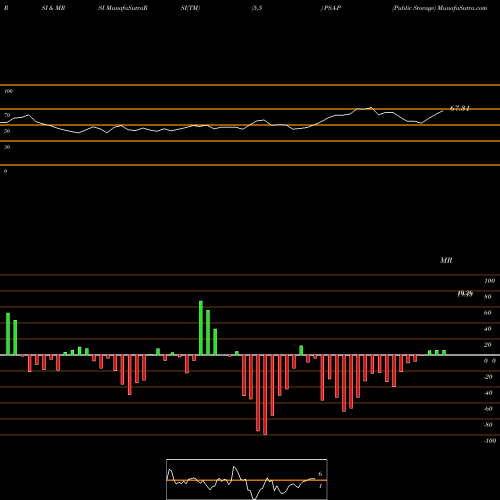The height and width of the screenshot is (500, 500).
Task: Click the "SI(TM)" header label
Action: 190,8
